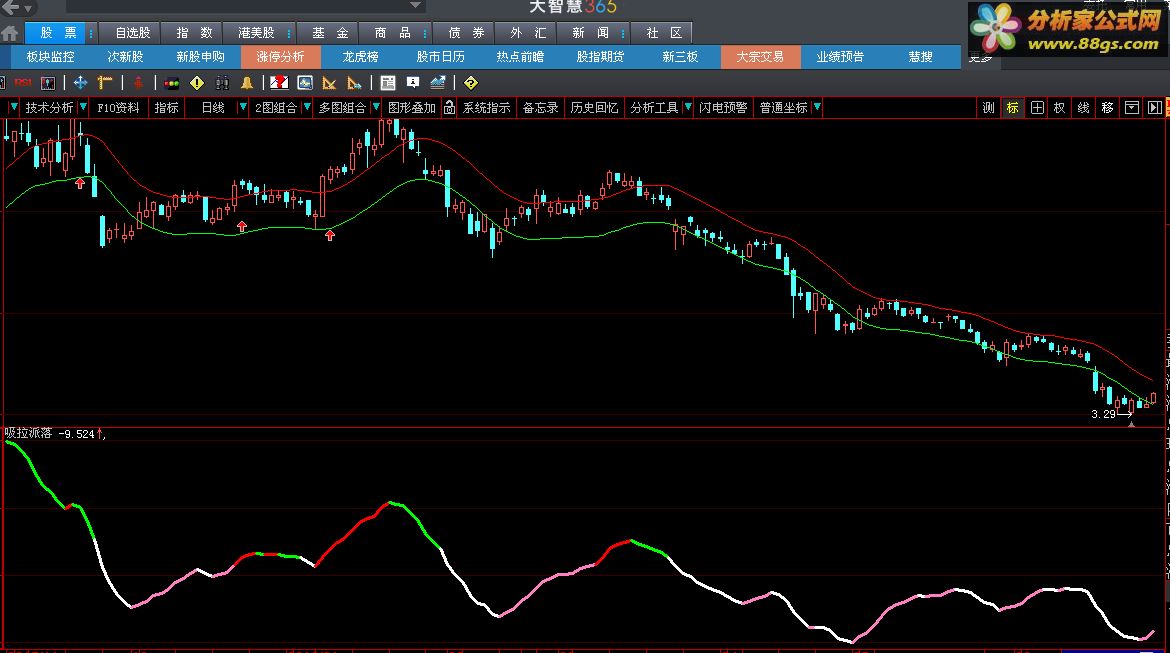Viewport: 1170px width, 653px height.
Task: Open the 涨停分析 sub-tab
Action: [281, 57]
